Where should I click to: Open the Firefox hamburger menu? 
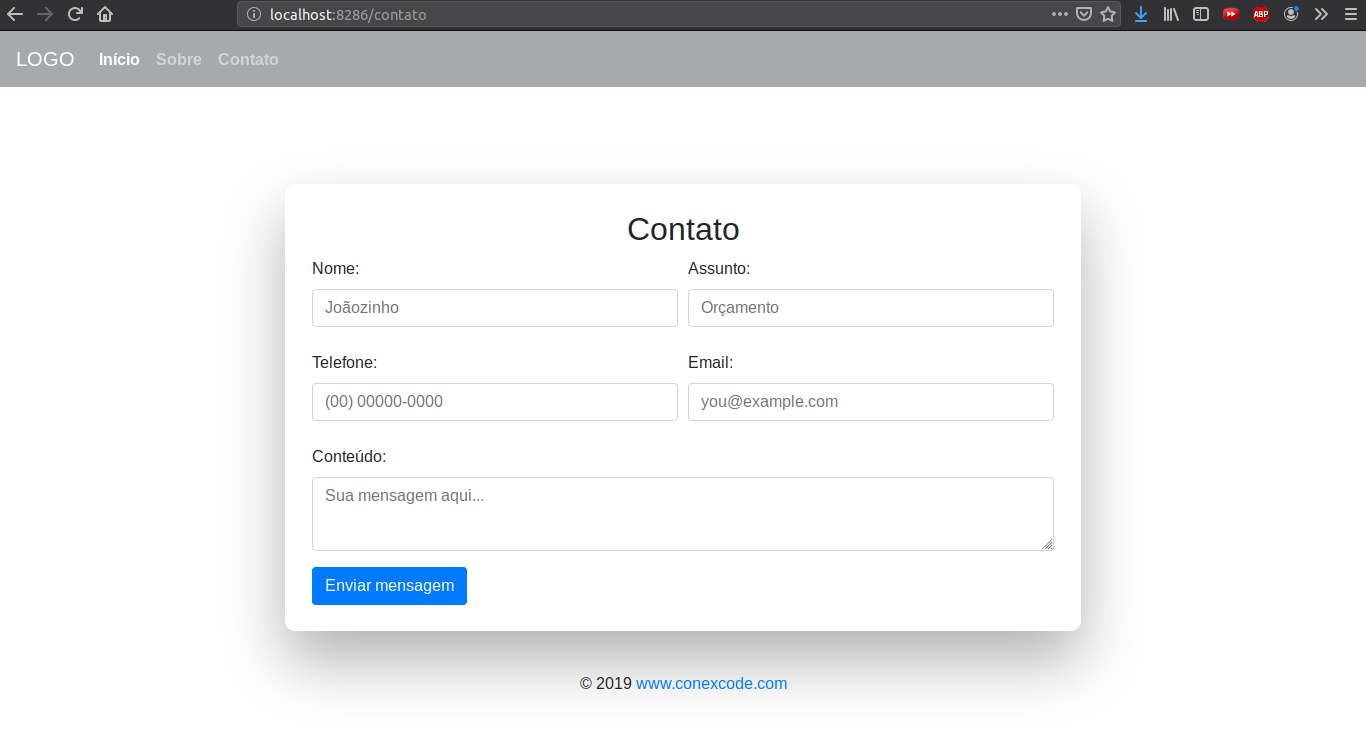point(1351,14)
